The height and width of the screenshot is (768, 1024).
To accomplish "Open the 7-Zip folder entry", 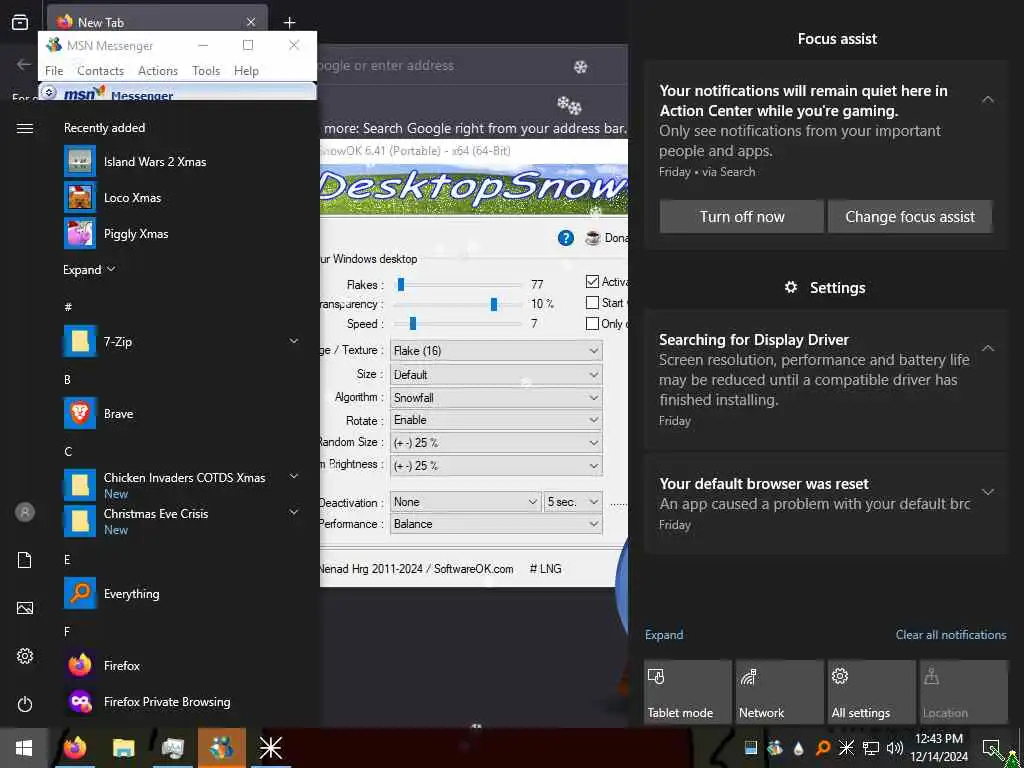I will [x=183, y=342].
